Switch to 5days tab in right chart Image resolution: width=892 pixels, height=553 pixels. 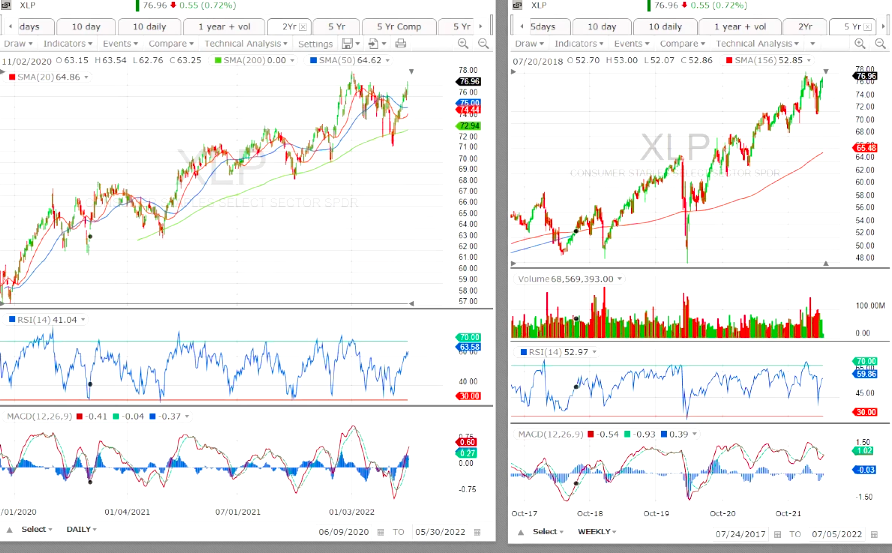click(x=542, y=27)
